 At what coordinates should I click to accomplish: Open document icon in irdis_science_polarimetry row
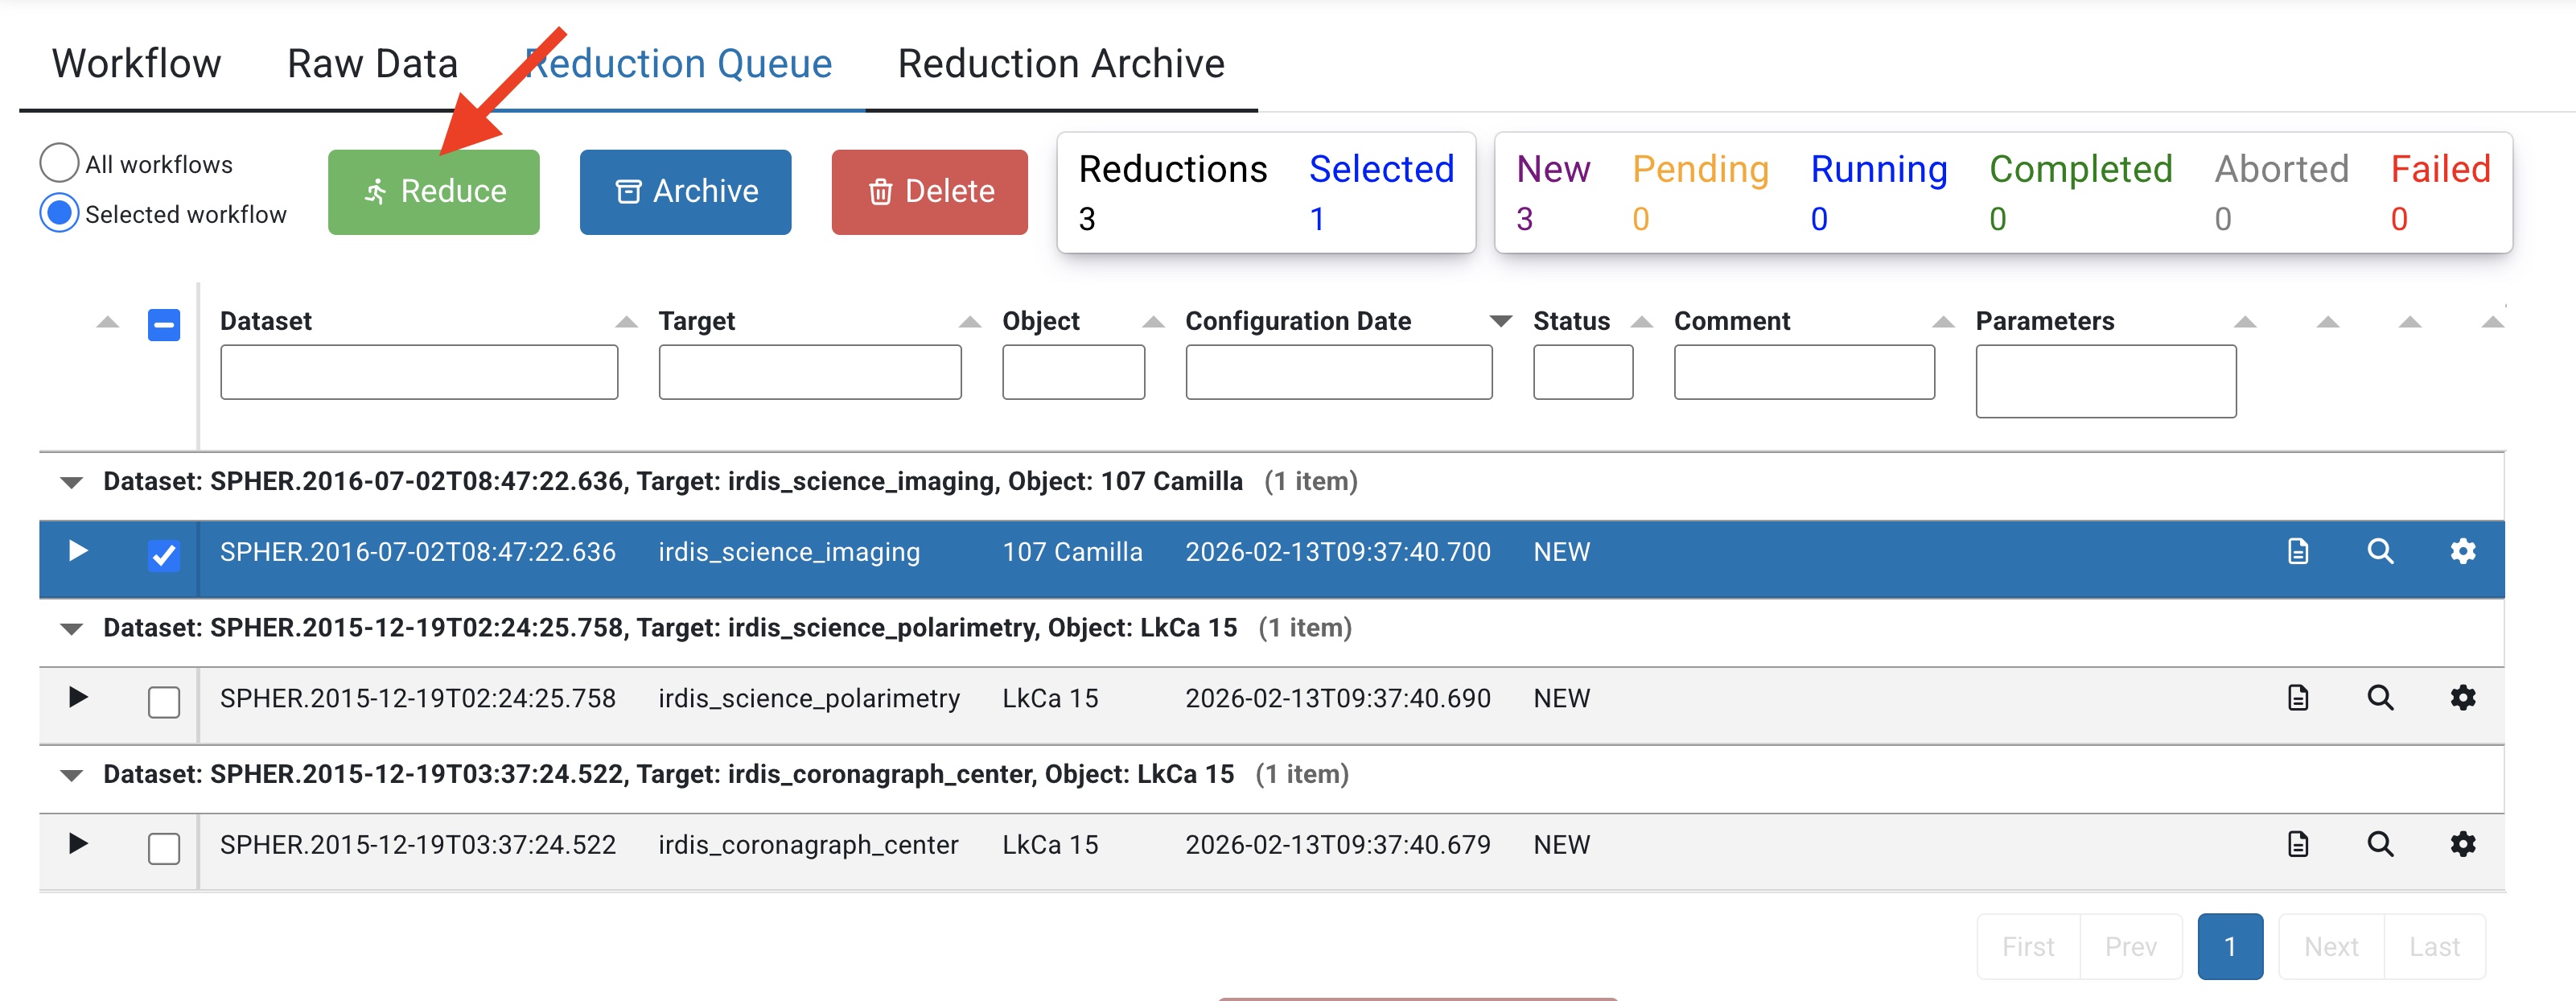click(x=2298, y=698)
